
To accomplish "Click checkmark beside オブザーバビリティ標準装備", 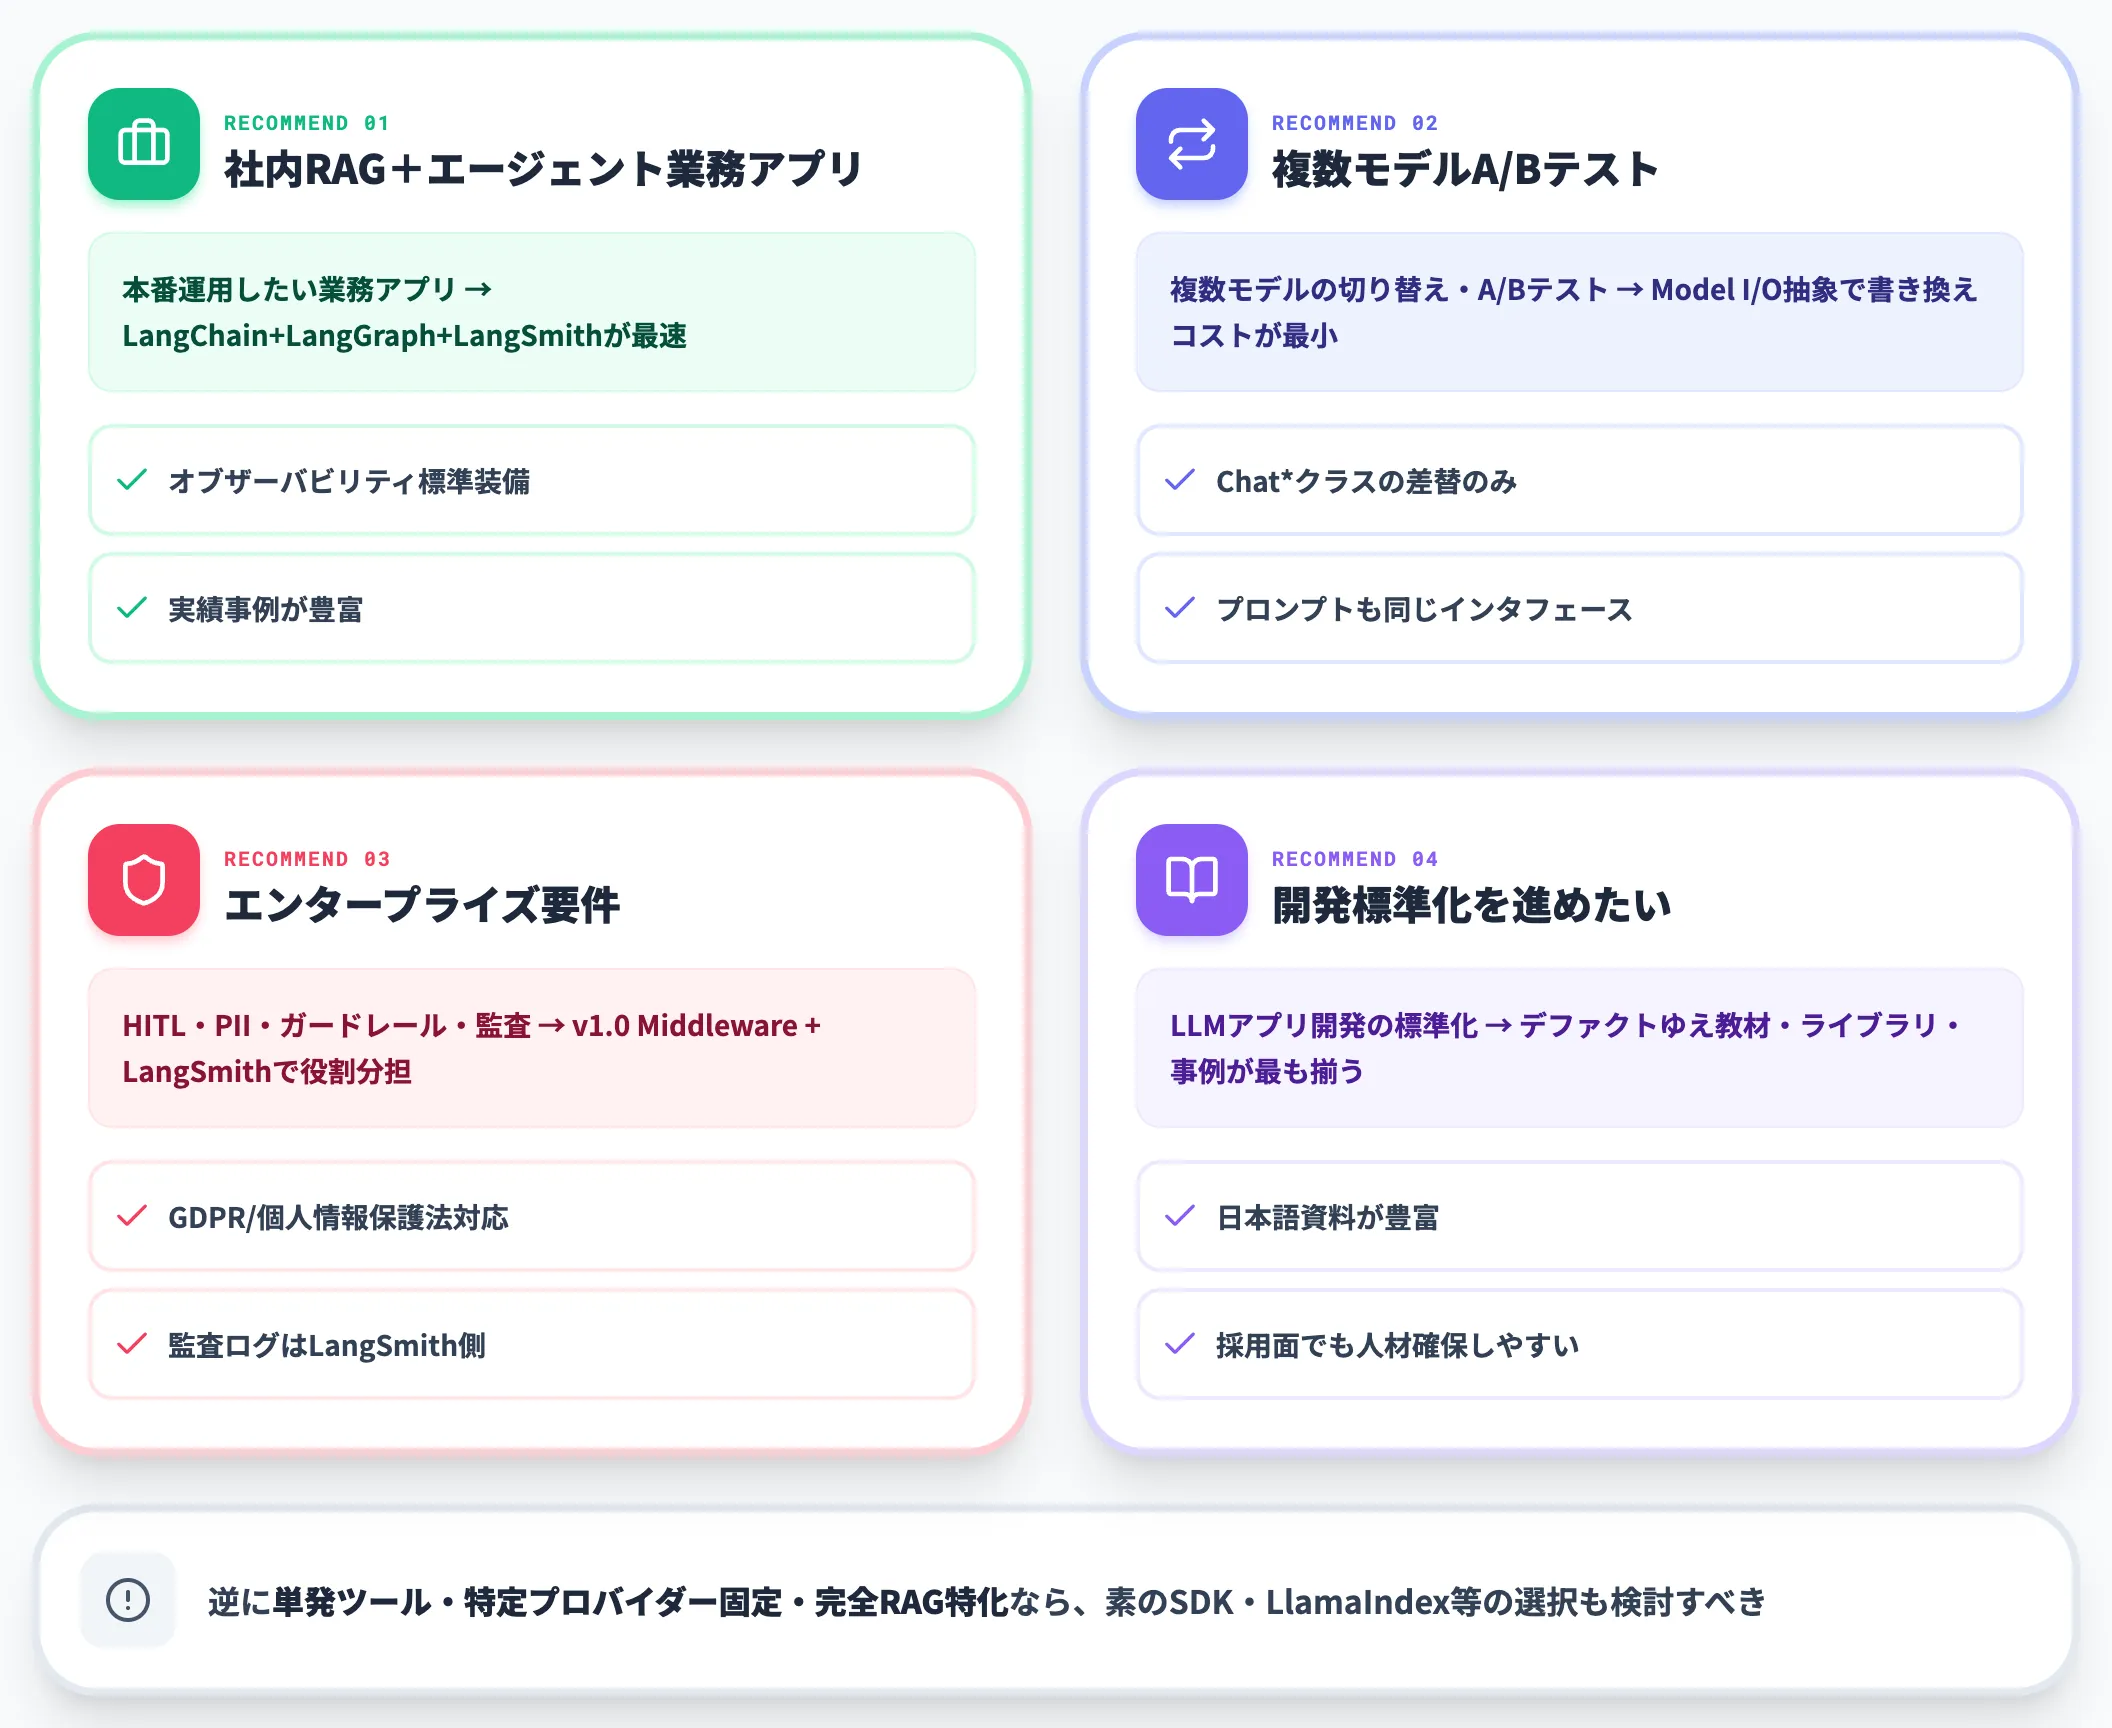I will tap(132, 480).
